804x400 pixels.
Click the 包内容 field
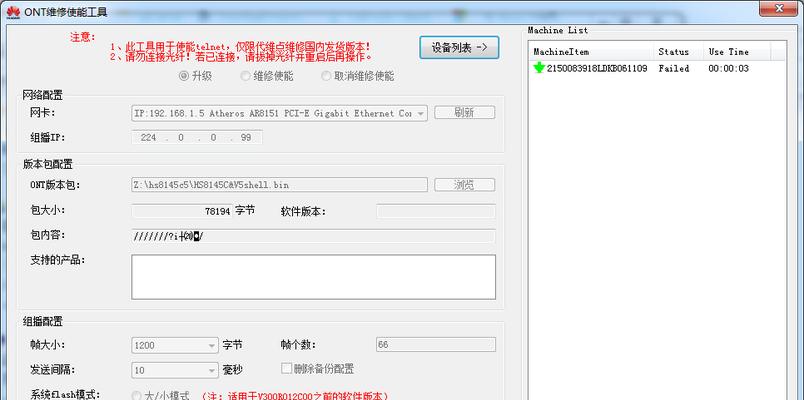click(x=313, y=236)
